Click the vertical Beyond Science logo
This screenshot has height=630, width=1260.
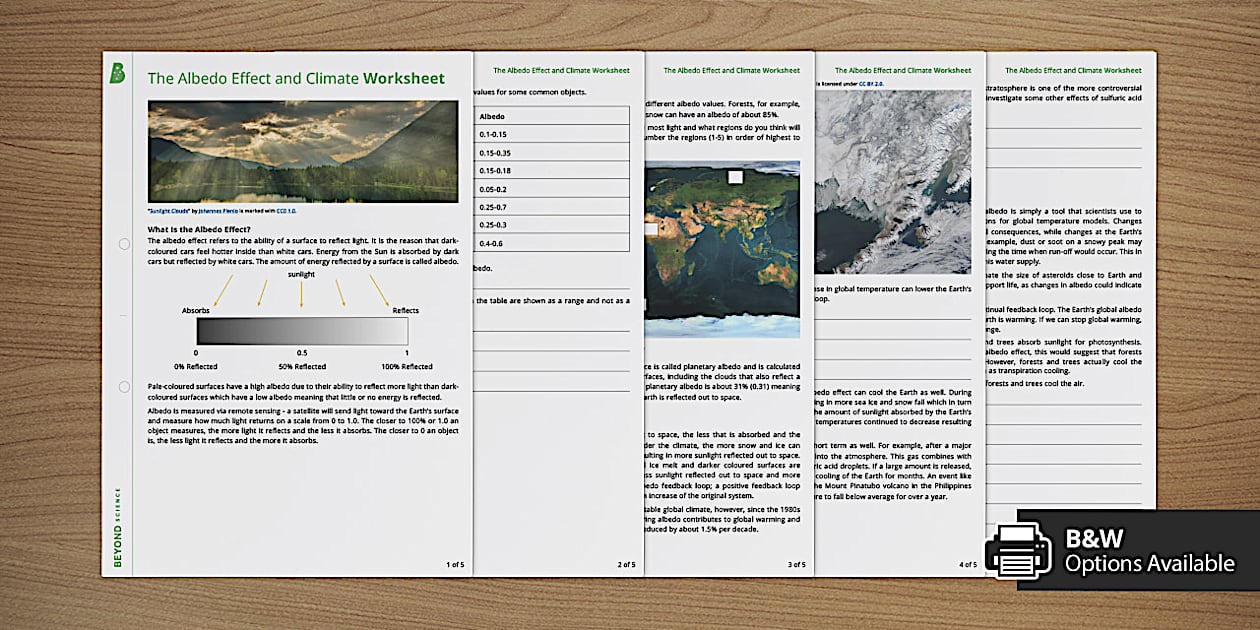(117, 527)
